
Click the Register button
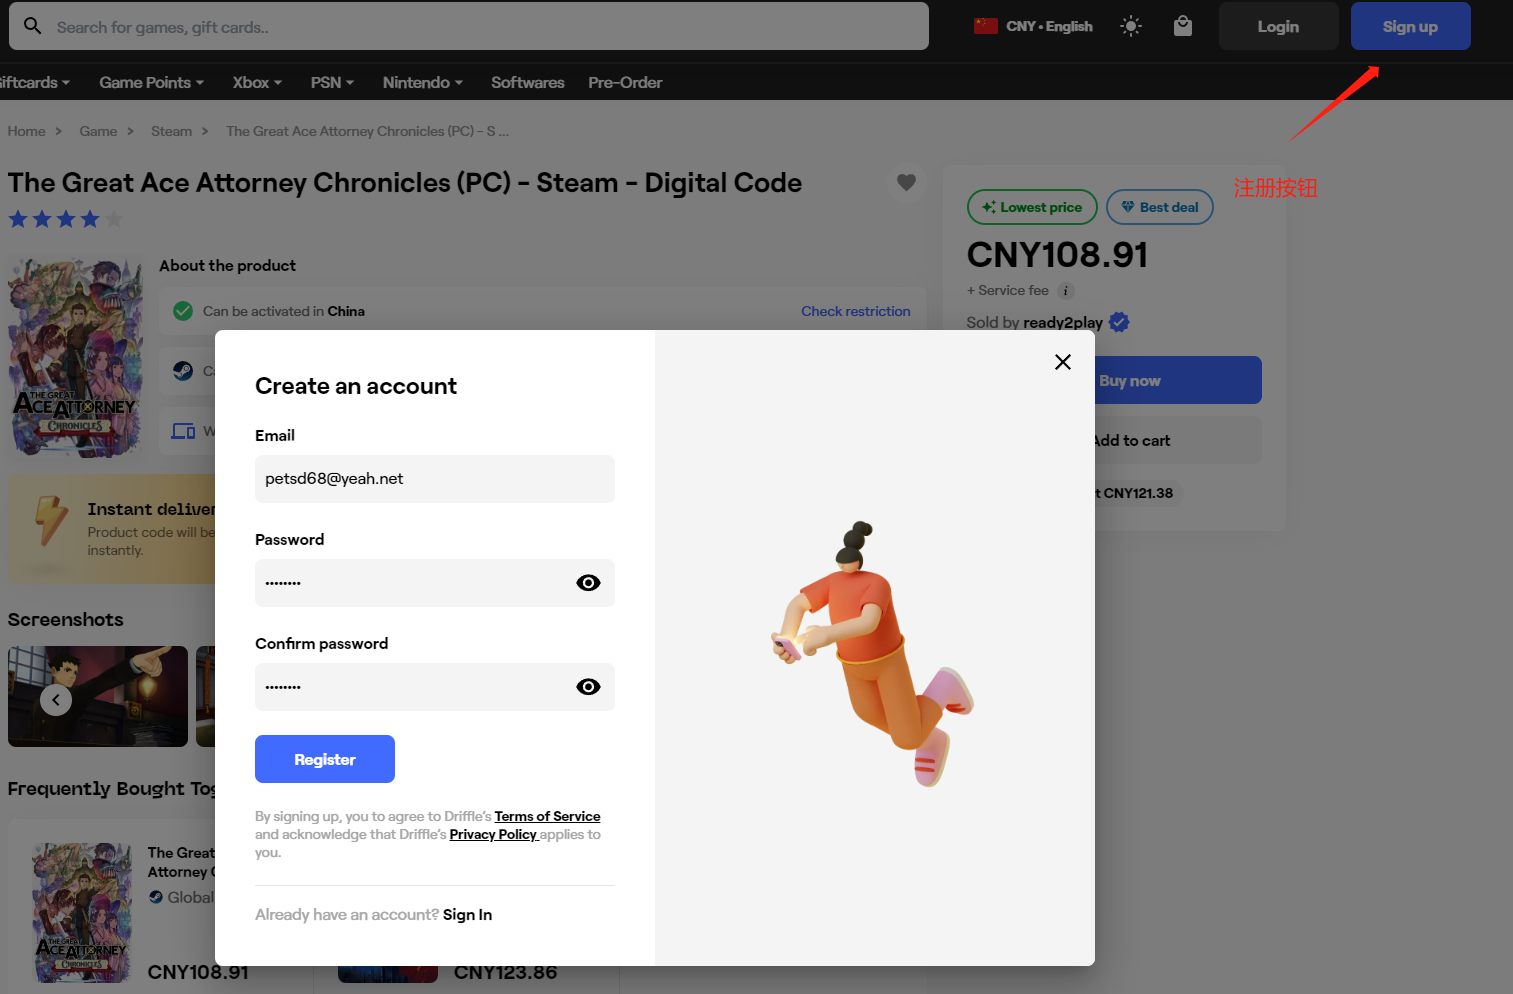pyautogui.click(x=325, y=759)
